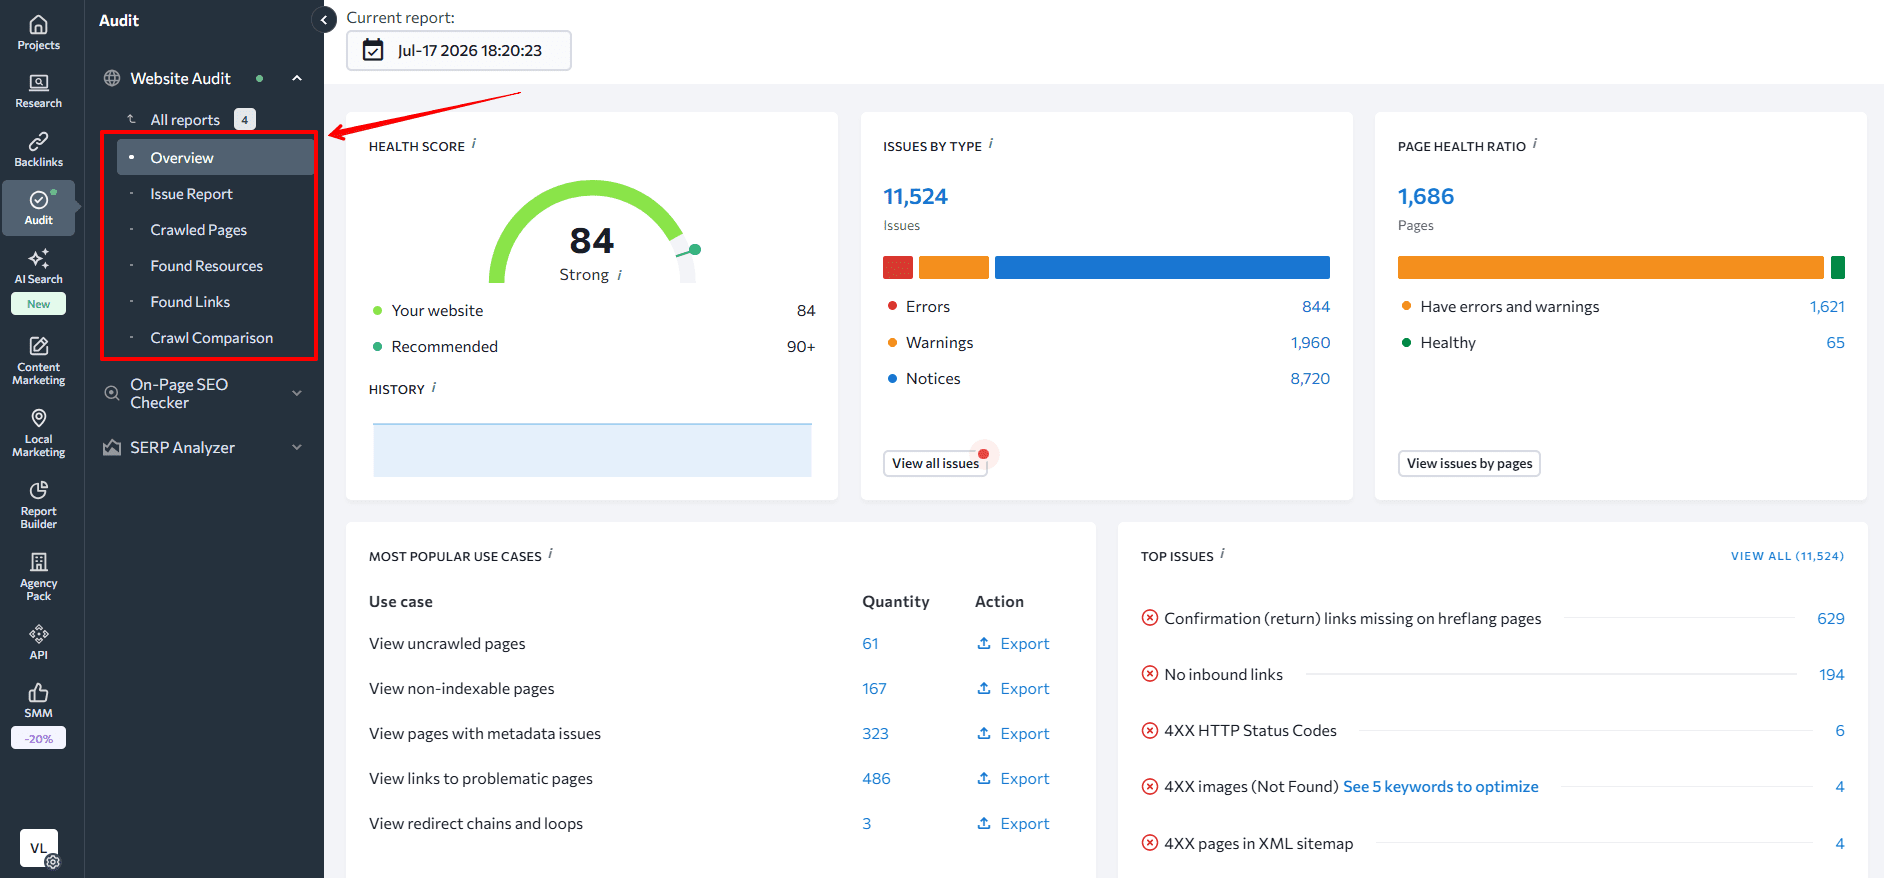The height and width of the screenshot is (878, 1884).
Task: Click the orange Warnings bar segment
Action: 953,267
